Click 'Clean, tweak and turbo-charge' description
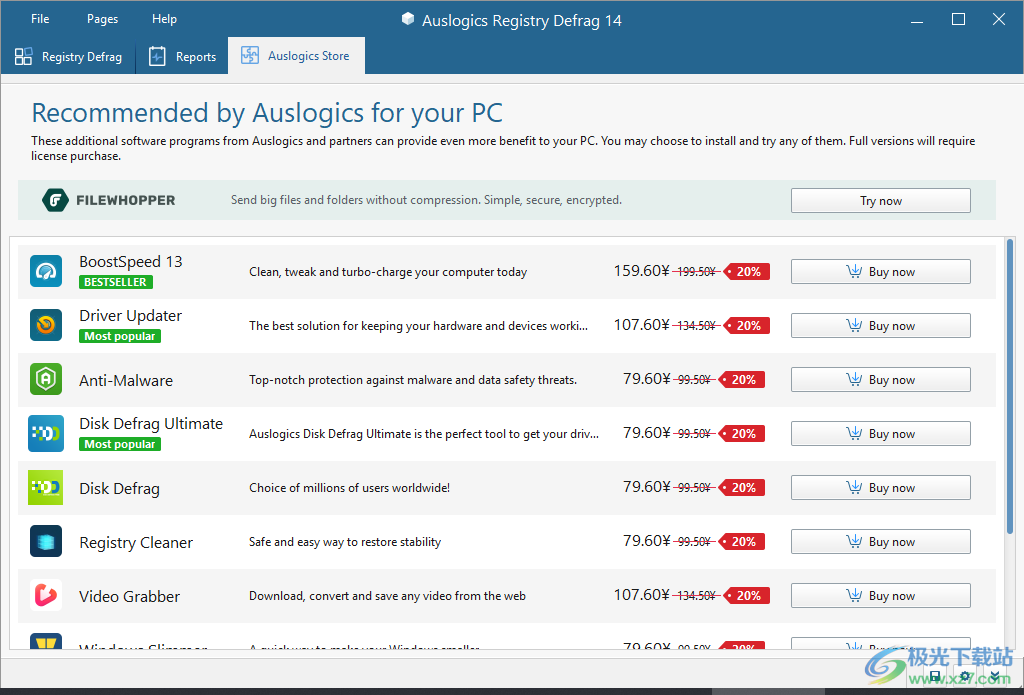Image resolution: width=1024 pixels, height=695 pixels. point(388,272)
